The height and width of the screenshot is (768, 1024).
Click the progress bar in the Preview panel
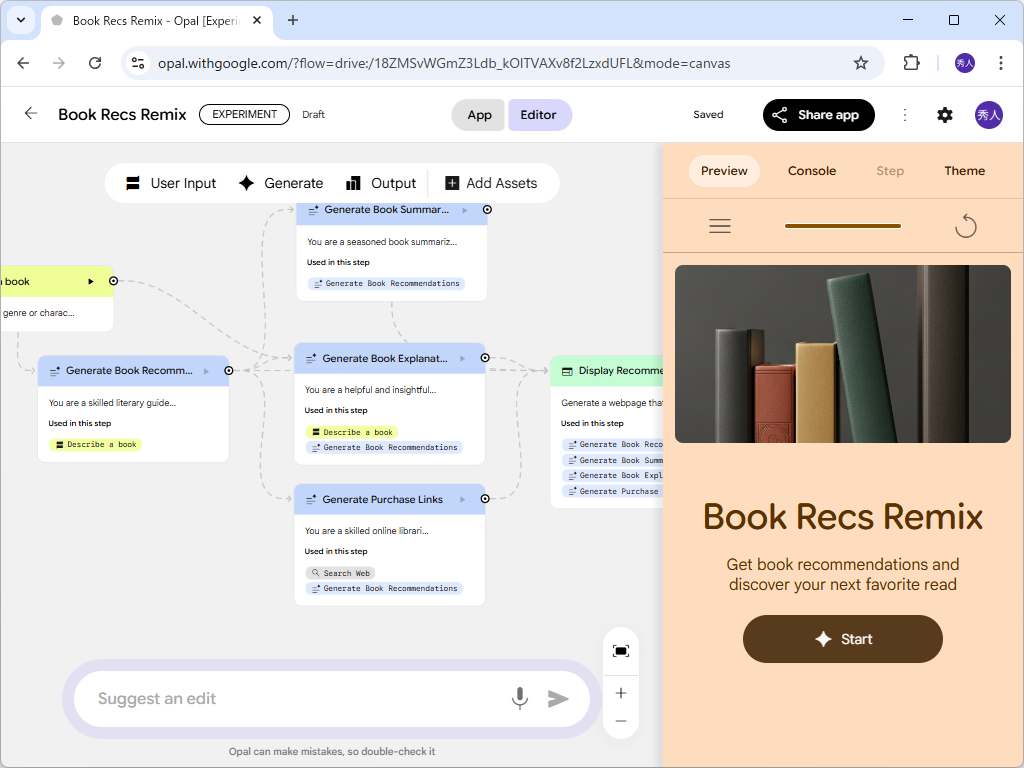click(842, 226)
